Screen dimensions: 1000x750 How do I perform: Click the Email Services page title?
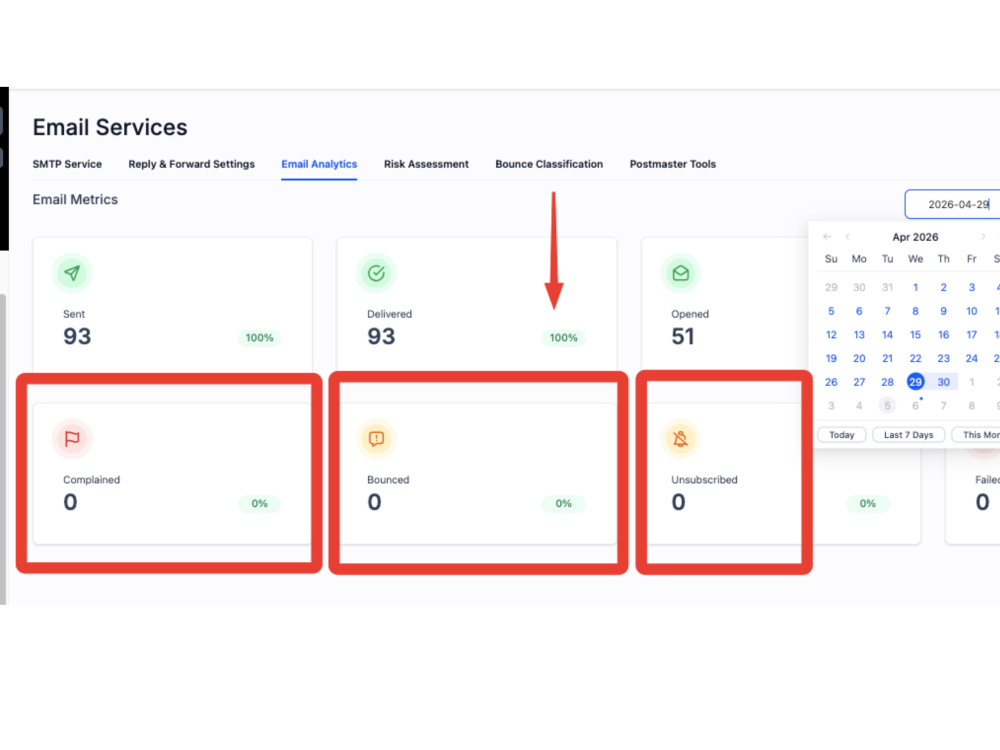point(110,128)
